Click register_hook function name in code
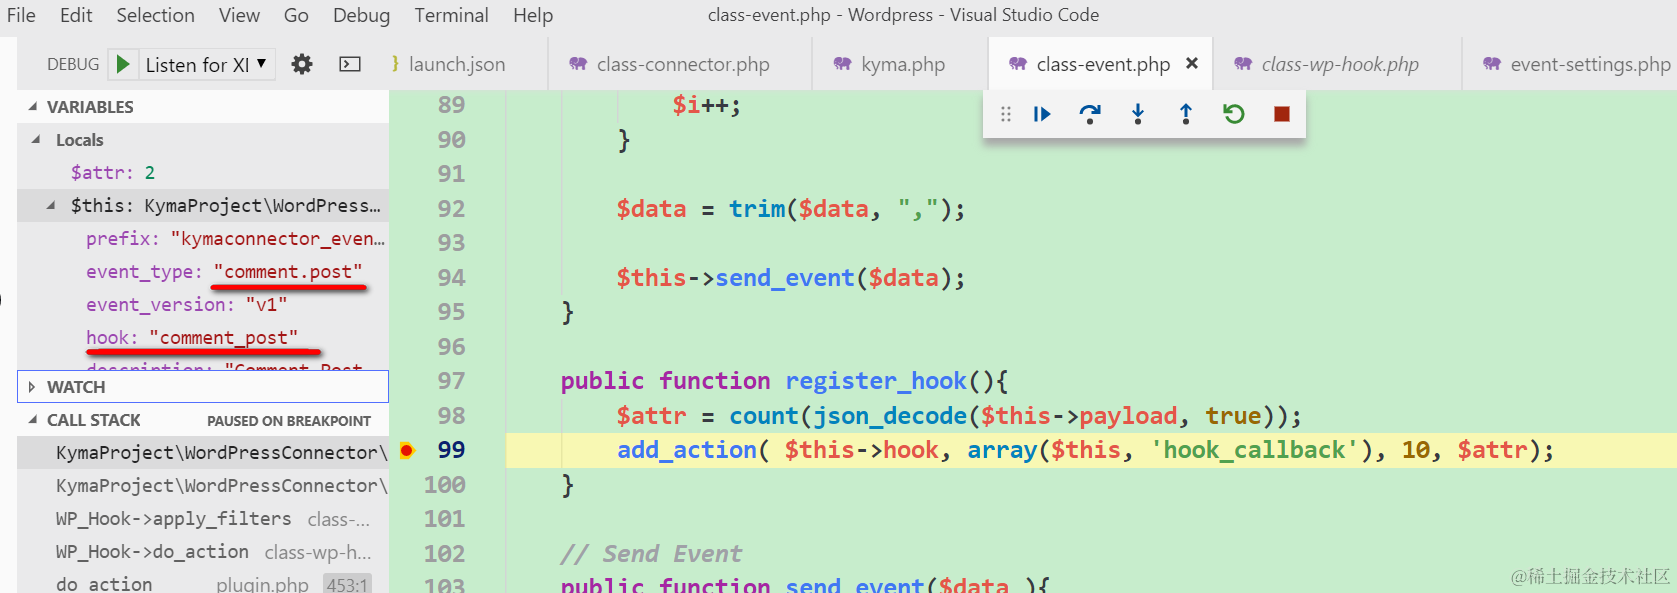This screenshot has width=1677, height=593. (x=875, y=381)
